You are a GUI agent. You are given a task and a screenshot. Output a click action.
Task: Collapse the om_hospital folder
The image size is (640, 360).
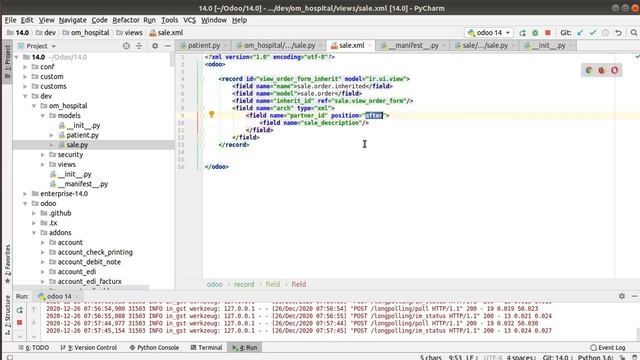coord(34,106)
